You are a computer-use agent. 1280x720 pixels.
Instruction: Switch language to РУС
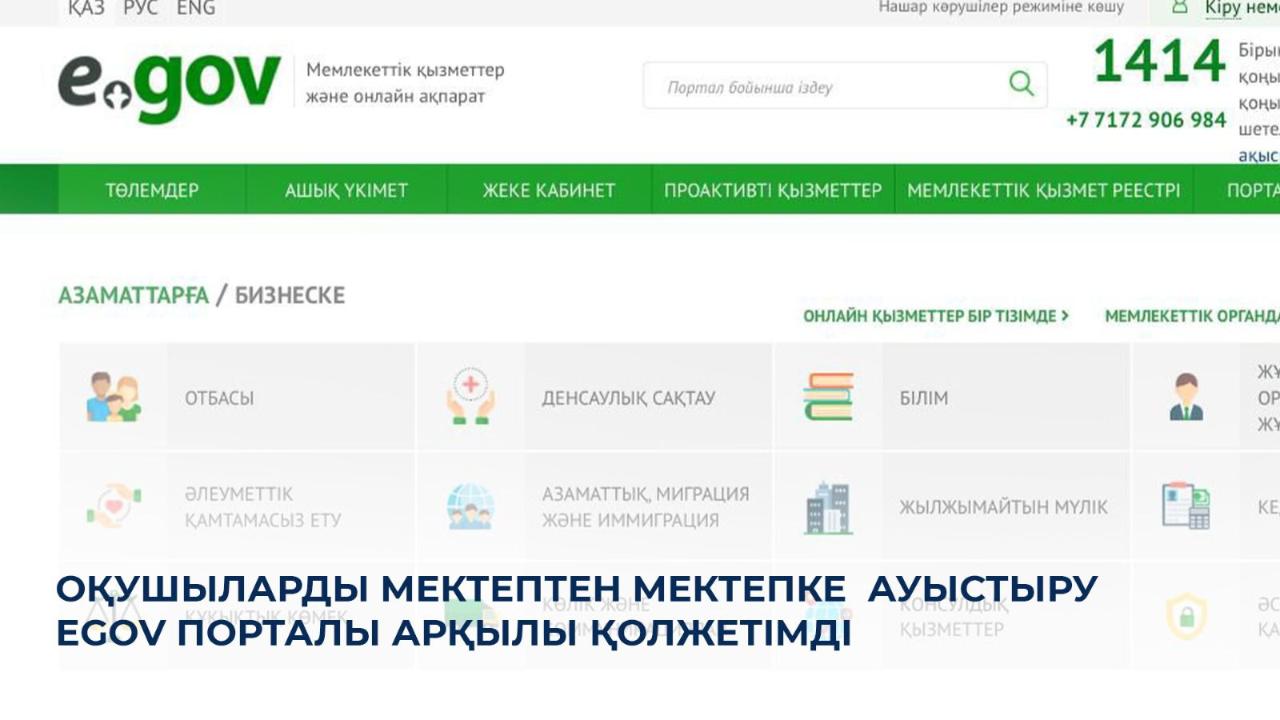tap(140, 8)
